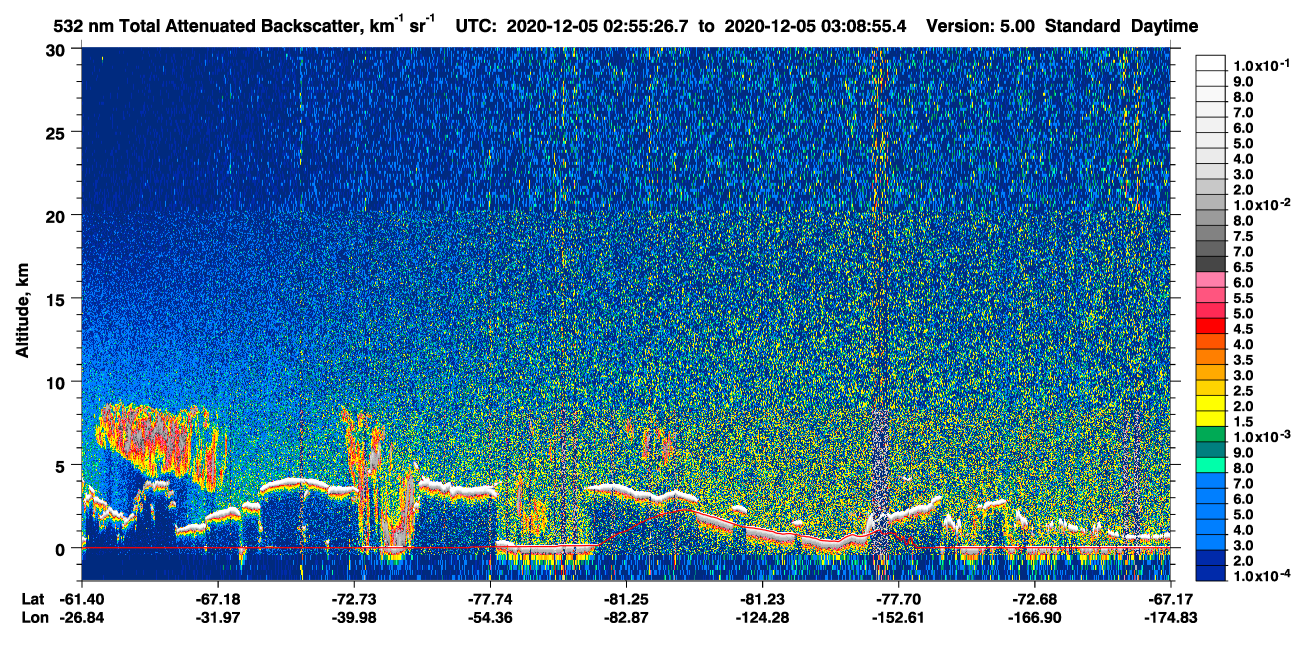
Task: Click the colorbar label 6.5
Action: pyautogui.click(x=1244, y=268)
